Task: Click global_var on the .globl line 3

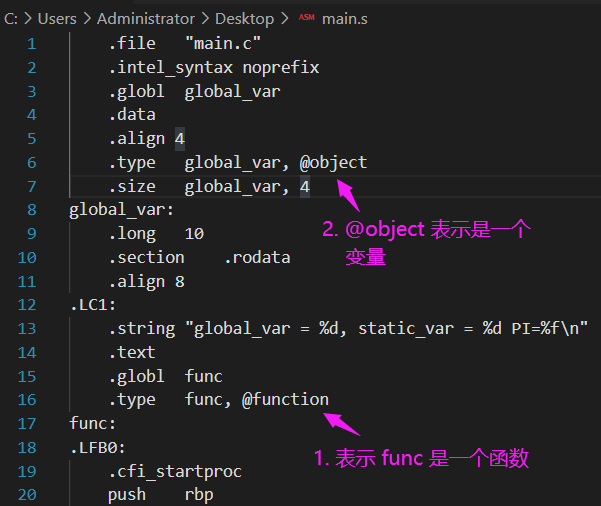Action: click(232, 92)
